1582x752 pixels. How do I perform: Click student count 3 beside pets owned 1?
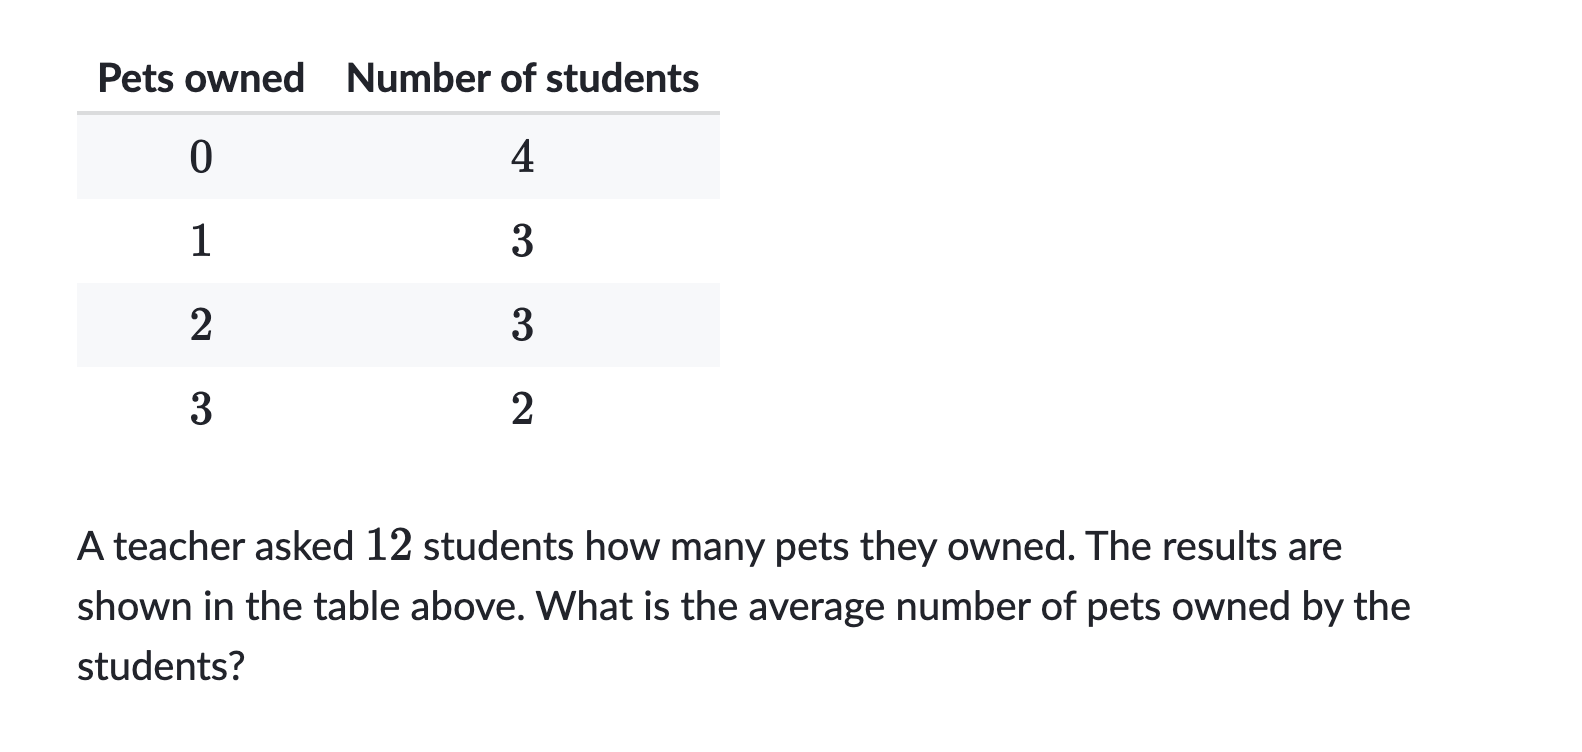pos(522,241)
